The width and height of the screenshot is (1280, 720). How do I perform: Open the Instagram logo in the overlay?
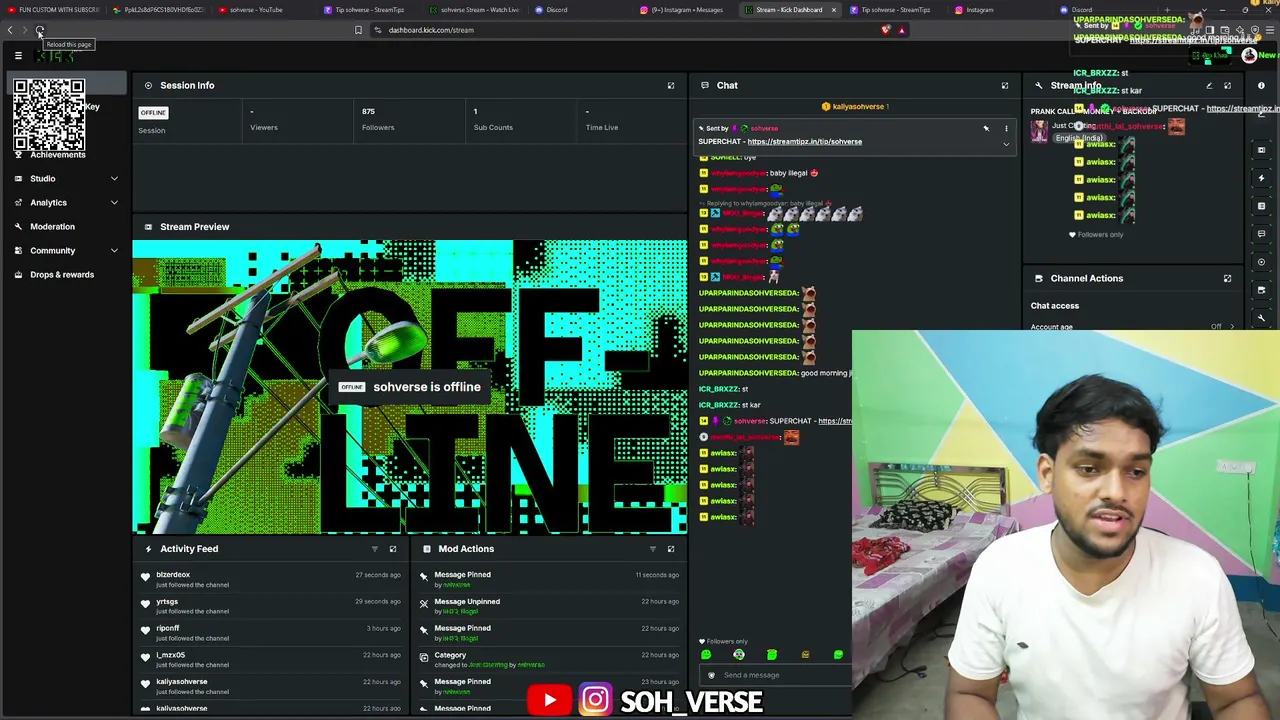click(x=595, y=700)
